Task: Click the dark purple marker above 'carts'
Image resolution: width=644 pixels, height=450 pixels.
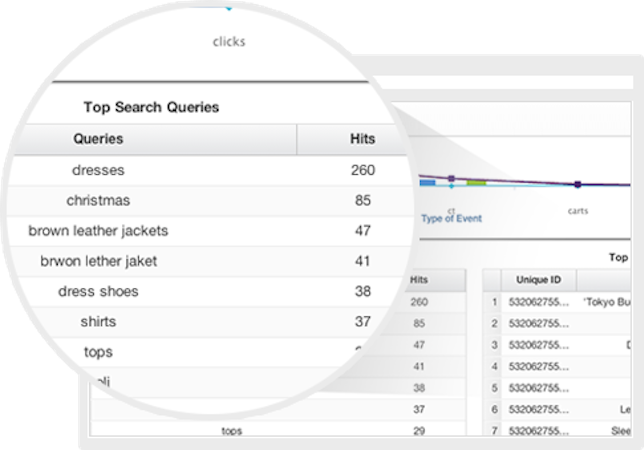Action: coord(578,184)
